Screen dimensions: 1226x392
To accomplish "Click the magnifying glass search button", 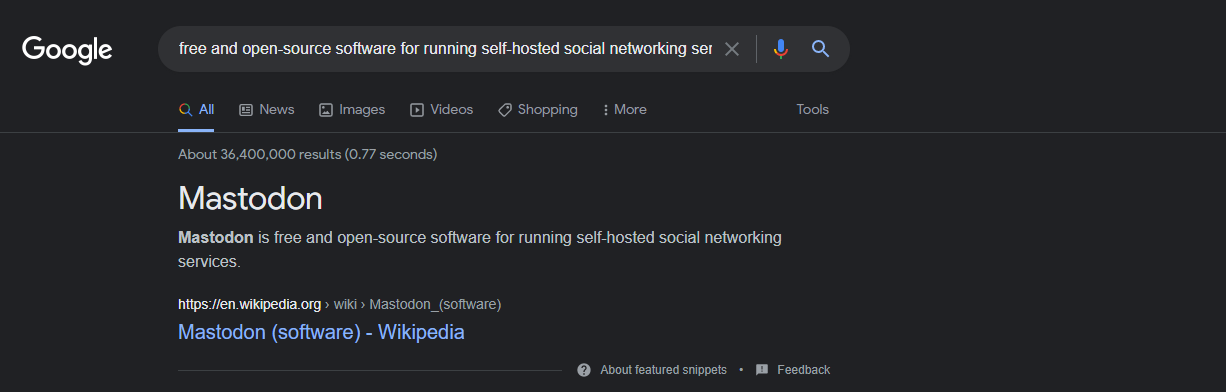I will pos(821,49).
